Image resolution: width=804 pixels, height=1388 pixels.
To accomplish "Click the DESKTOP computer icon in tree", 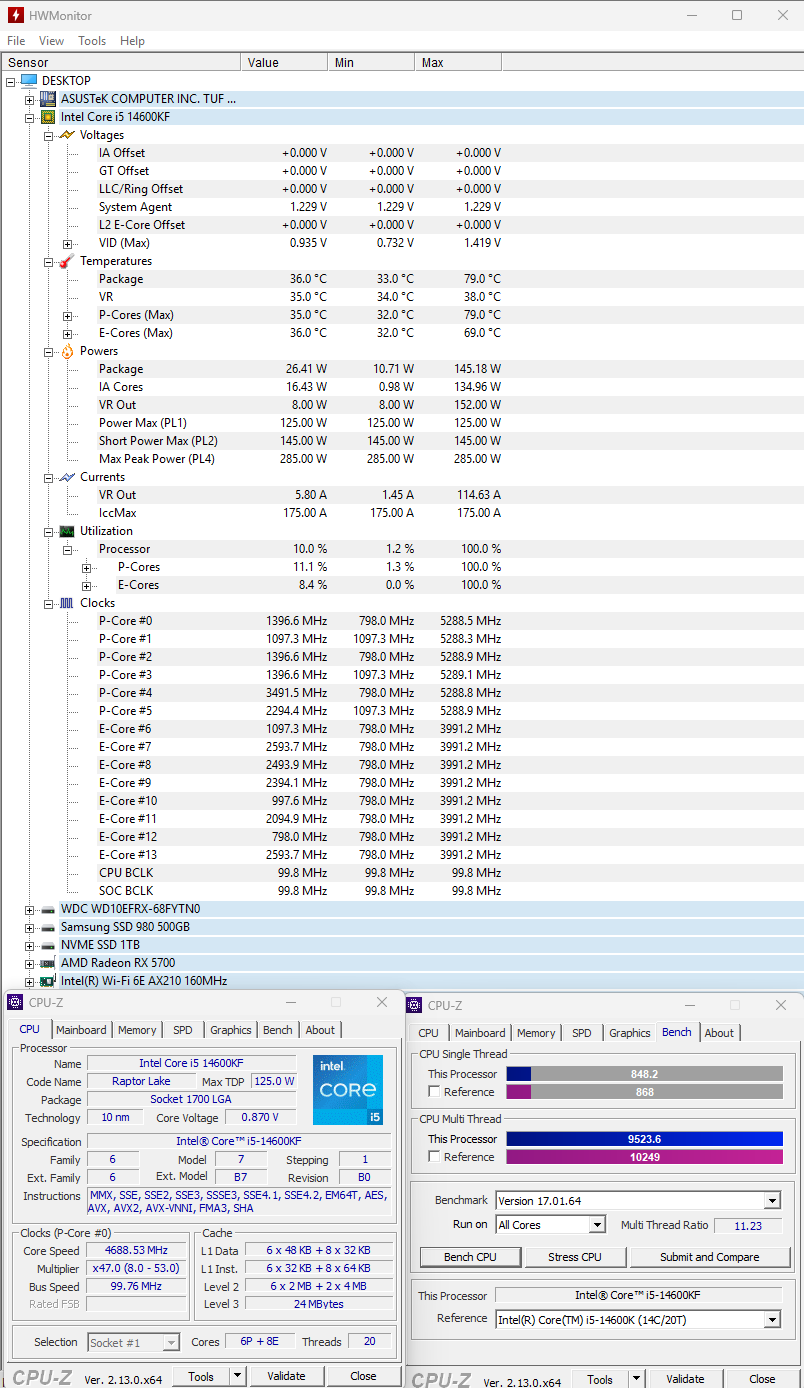I will tap(29, 81).
